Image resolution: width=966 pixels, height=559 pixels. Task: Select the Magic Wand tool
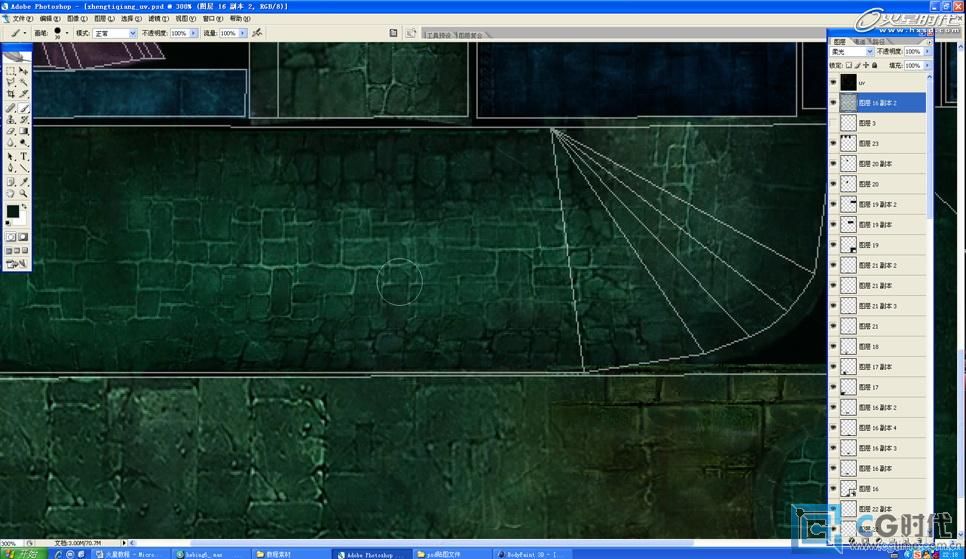coord(23,83)
